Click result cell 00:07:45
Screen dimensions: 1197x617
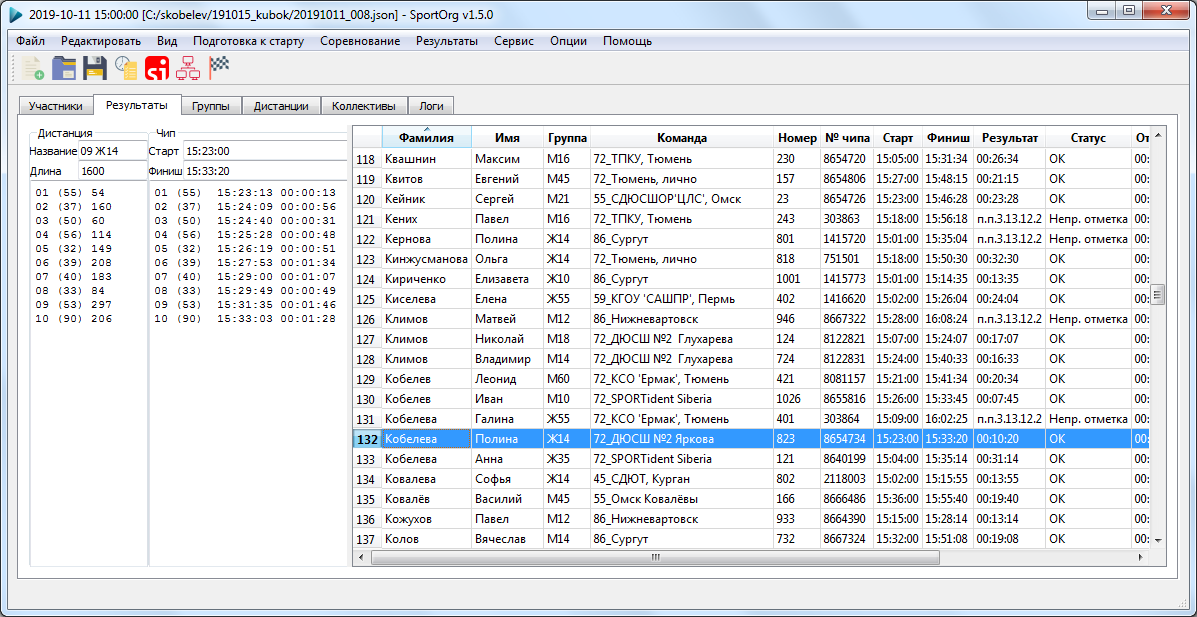1009,399
